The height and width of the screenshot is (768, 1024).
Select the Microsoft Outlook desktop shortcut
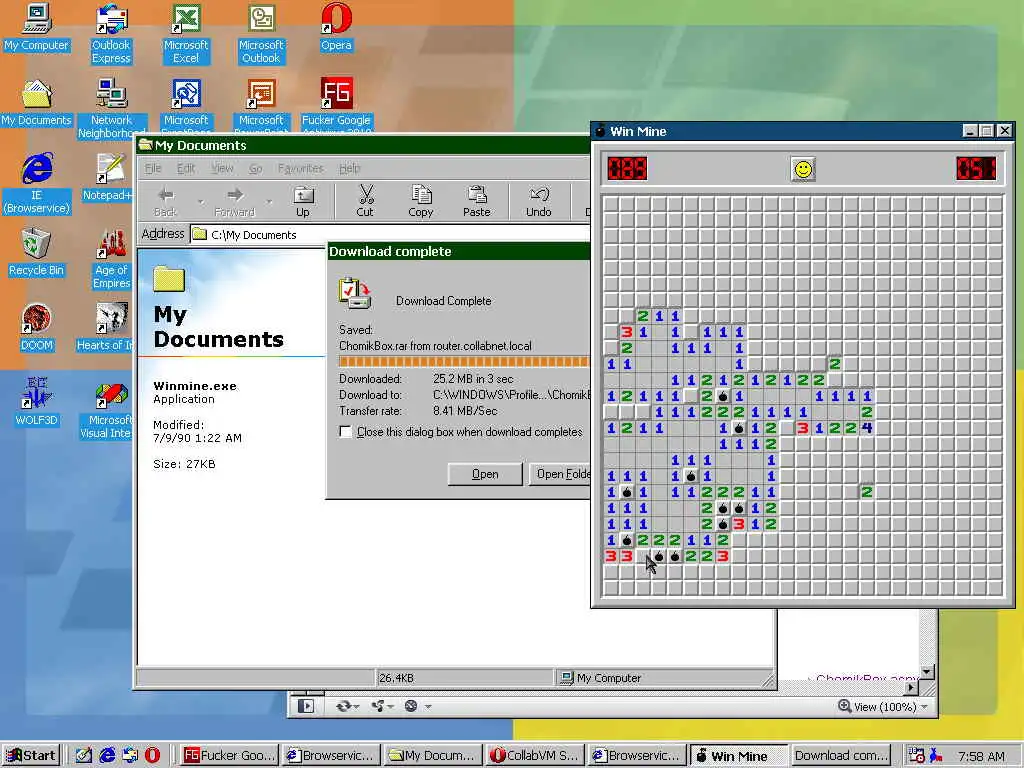click(261, 34)
